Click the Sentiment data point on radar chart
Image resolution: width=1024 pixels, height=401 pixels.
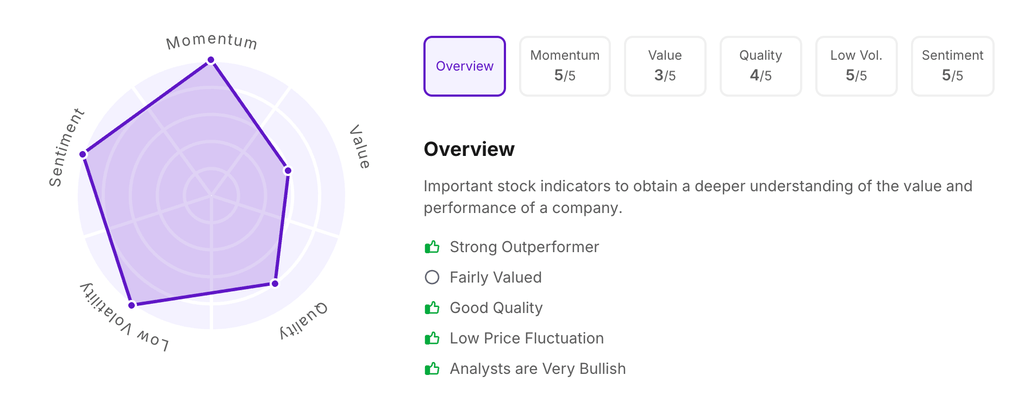click(83, 154)
